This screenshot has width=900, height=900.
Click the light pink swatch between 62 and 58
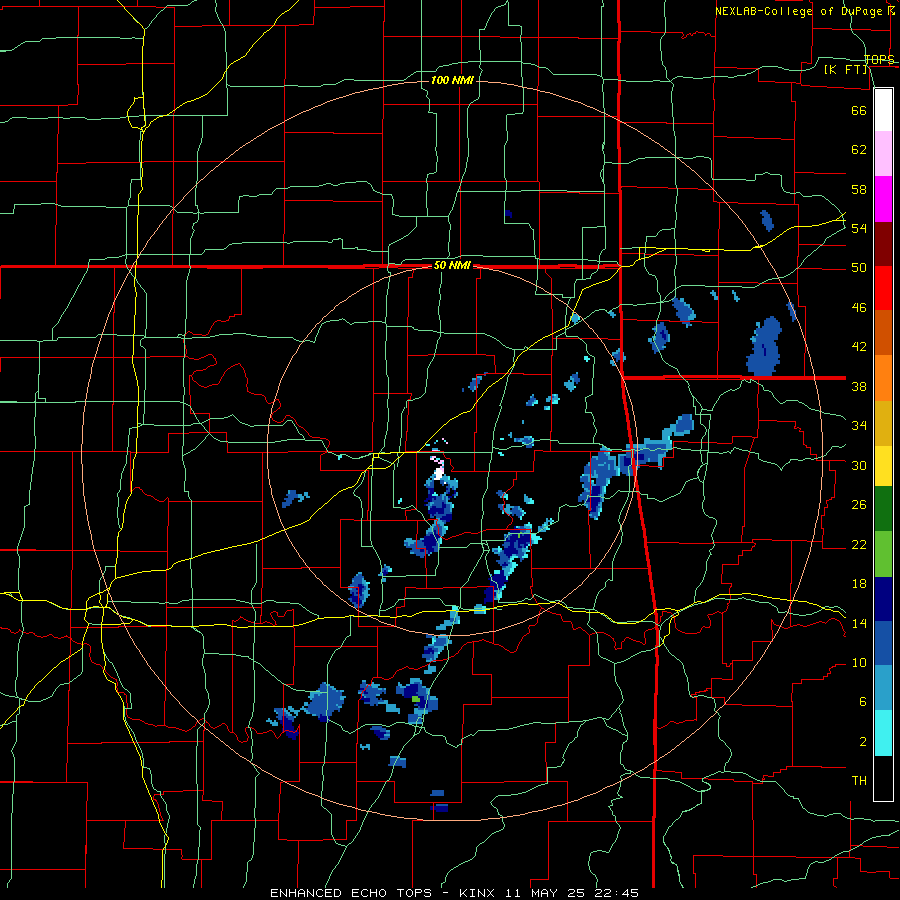click(x=883, y=154)
